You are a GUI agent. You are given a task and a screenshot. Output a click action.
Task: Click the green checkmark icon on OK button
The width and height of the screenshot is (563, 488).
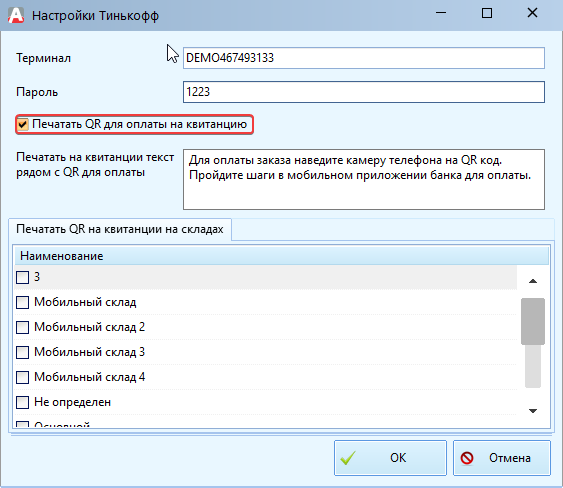coord(348,458)
